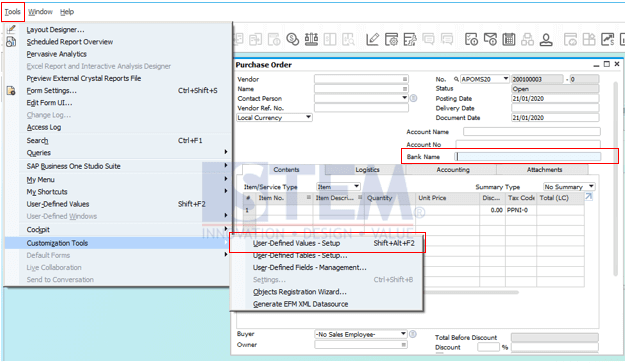The width and height of the screenshot is (627, 364).
Task: Open the Help menu
Action: click(x=67, y=12)
